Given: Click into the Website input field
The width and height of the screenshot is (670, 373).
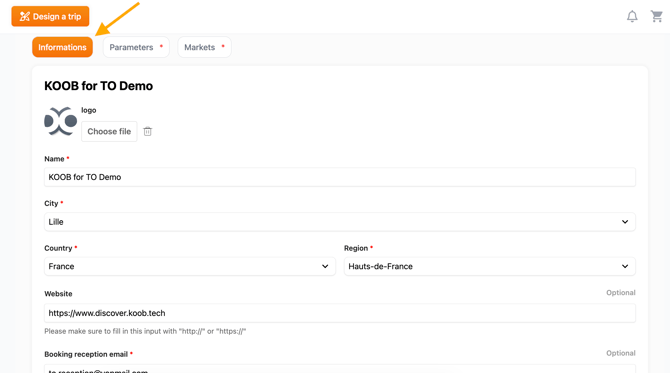Looking at the screenshot, I should pos(340,313).
